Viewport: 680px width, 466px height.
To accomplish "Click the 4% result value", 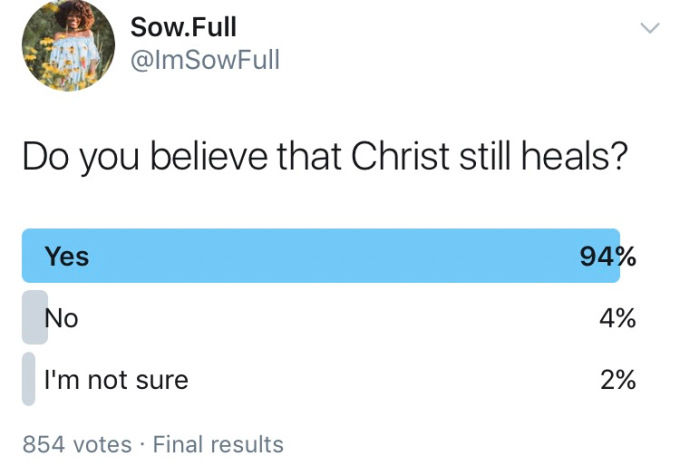I will pos(618,318).
